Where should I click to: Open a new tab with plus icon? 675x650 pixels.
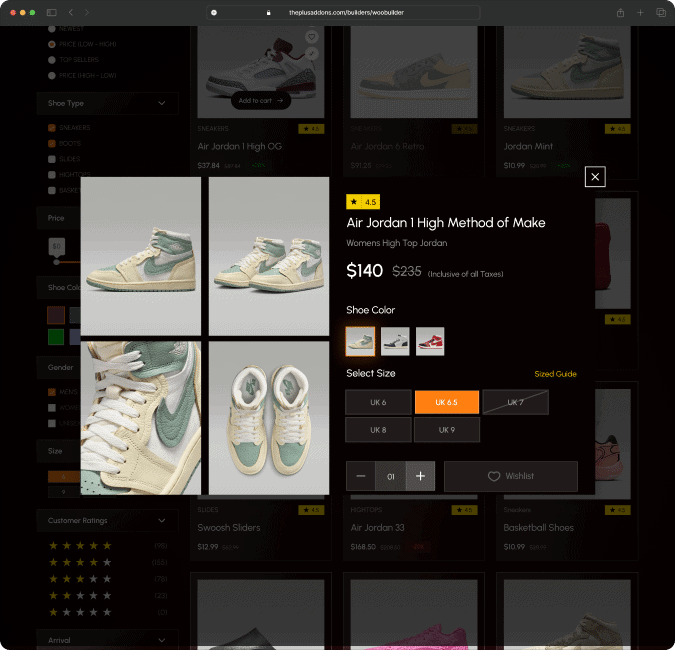point(641,12)
